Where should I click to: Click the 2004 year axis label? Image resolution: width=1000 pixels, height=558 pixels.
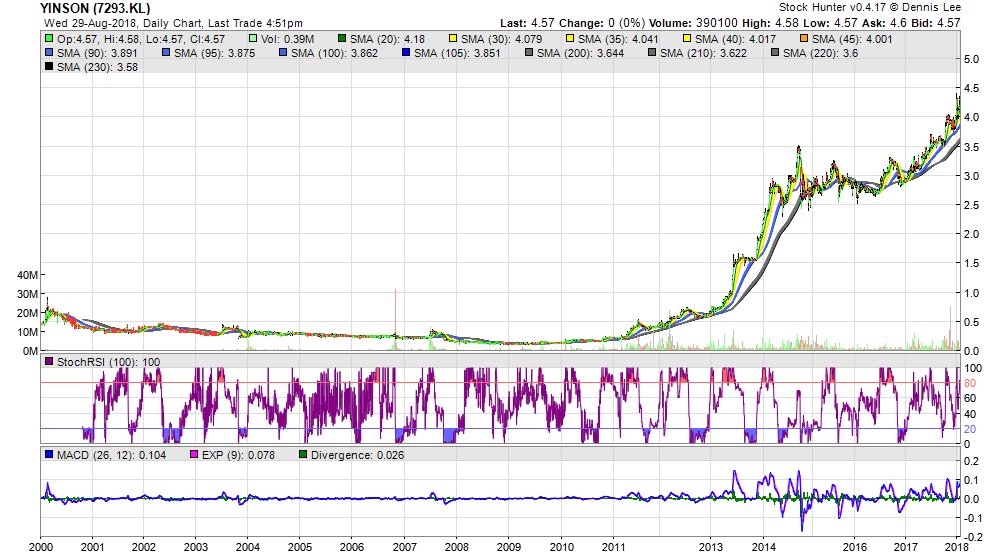click(247, 547)
